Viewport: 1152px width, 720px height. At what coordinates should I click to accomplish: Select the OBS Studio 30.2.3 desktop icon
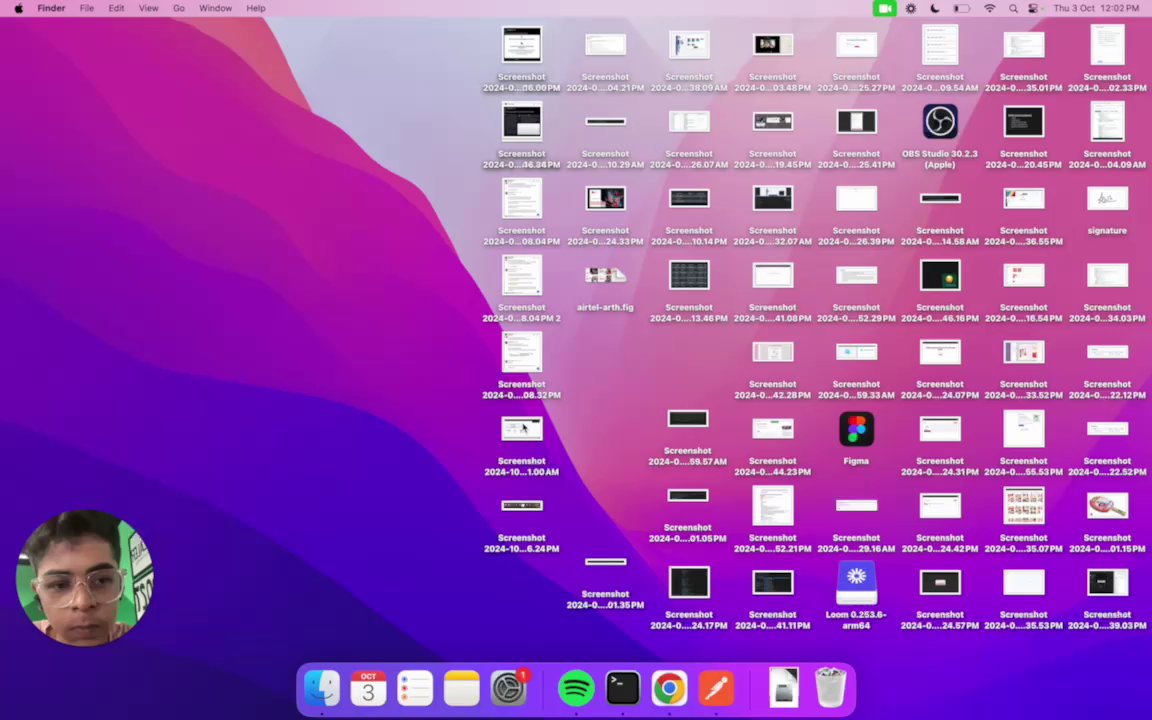(940, 122)
